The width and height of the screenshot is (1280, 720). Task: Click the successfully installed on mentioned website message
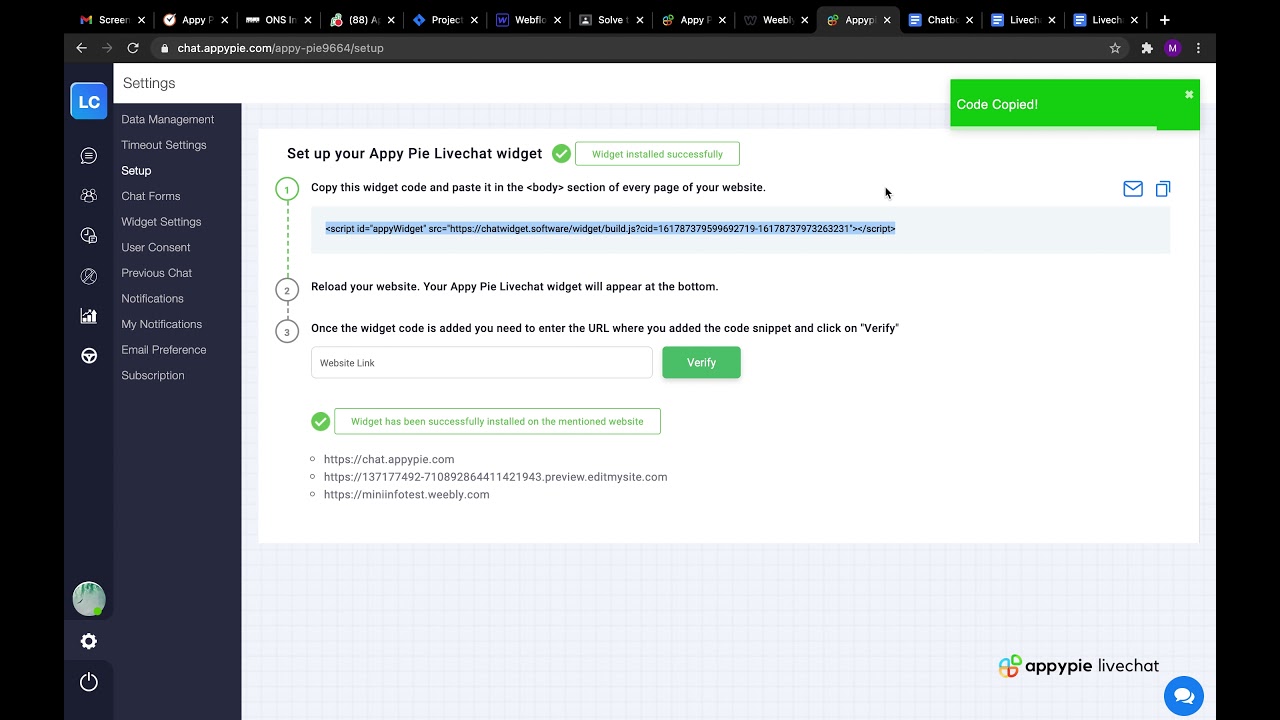pyautogui.click(x=497, y=421)
